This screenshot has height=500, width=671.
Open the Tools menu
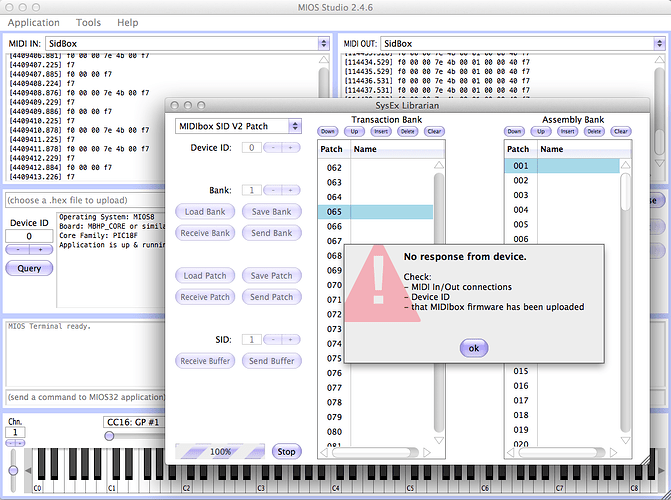(x=88, y=23)
